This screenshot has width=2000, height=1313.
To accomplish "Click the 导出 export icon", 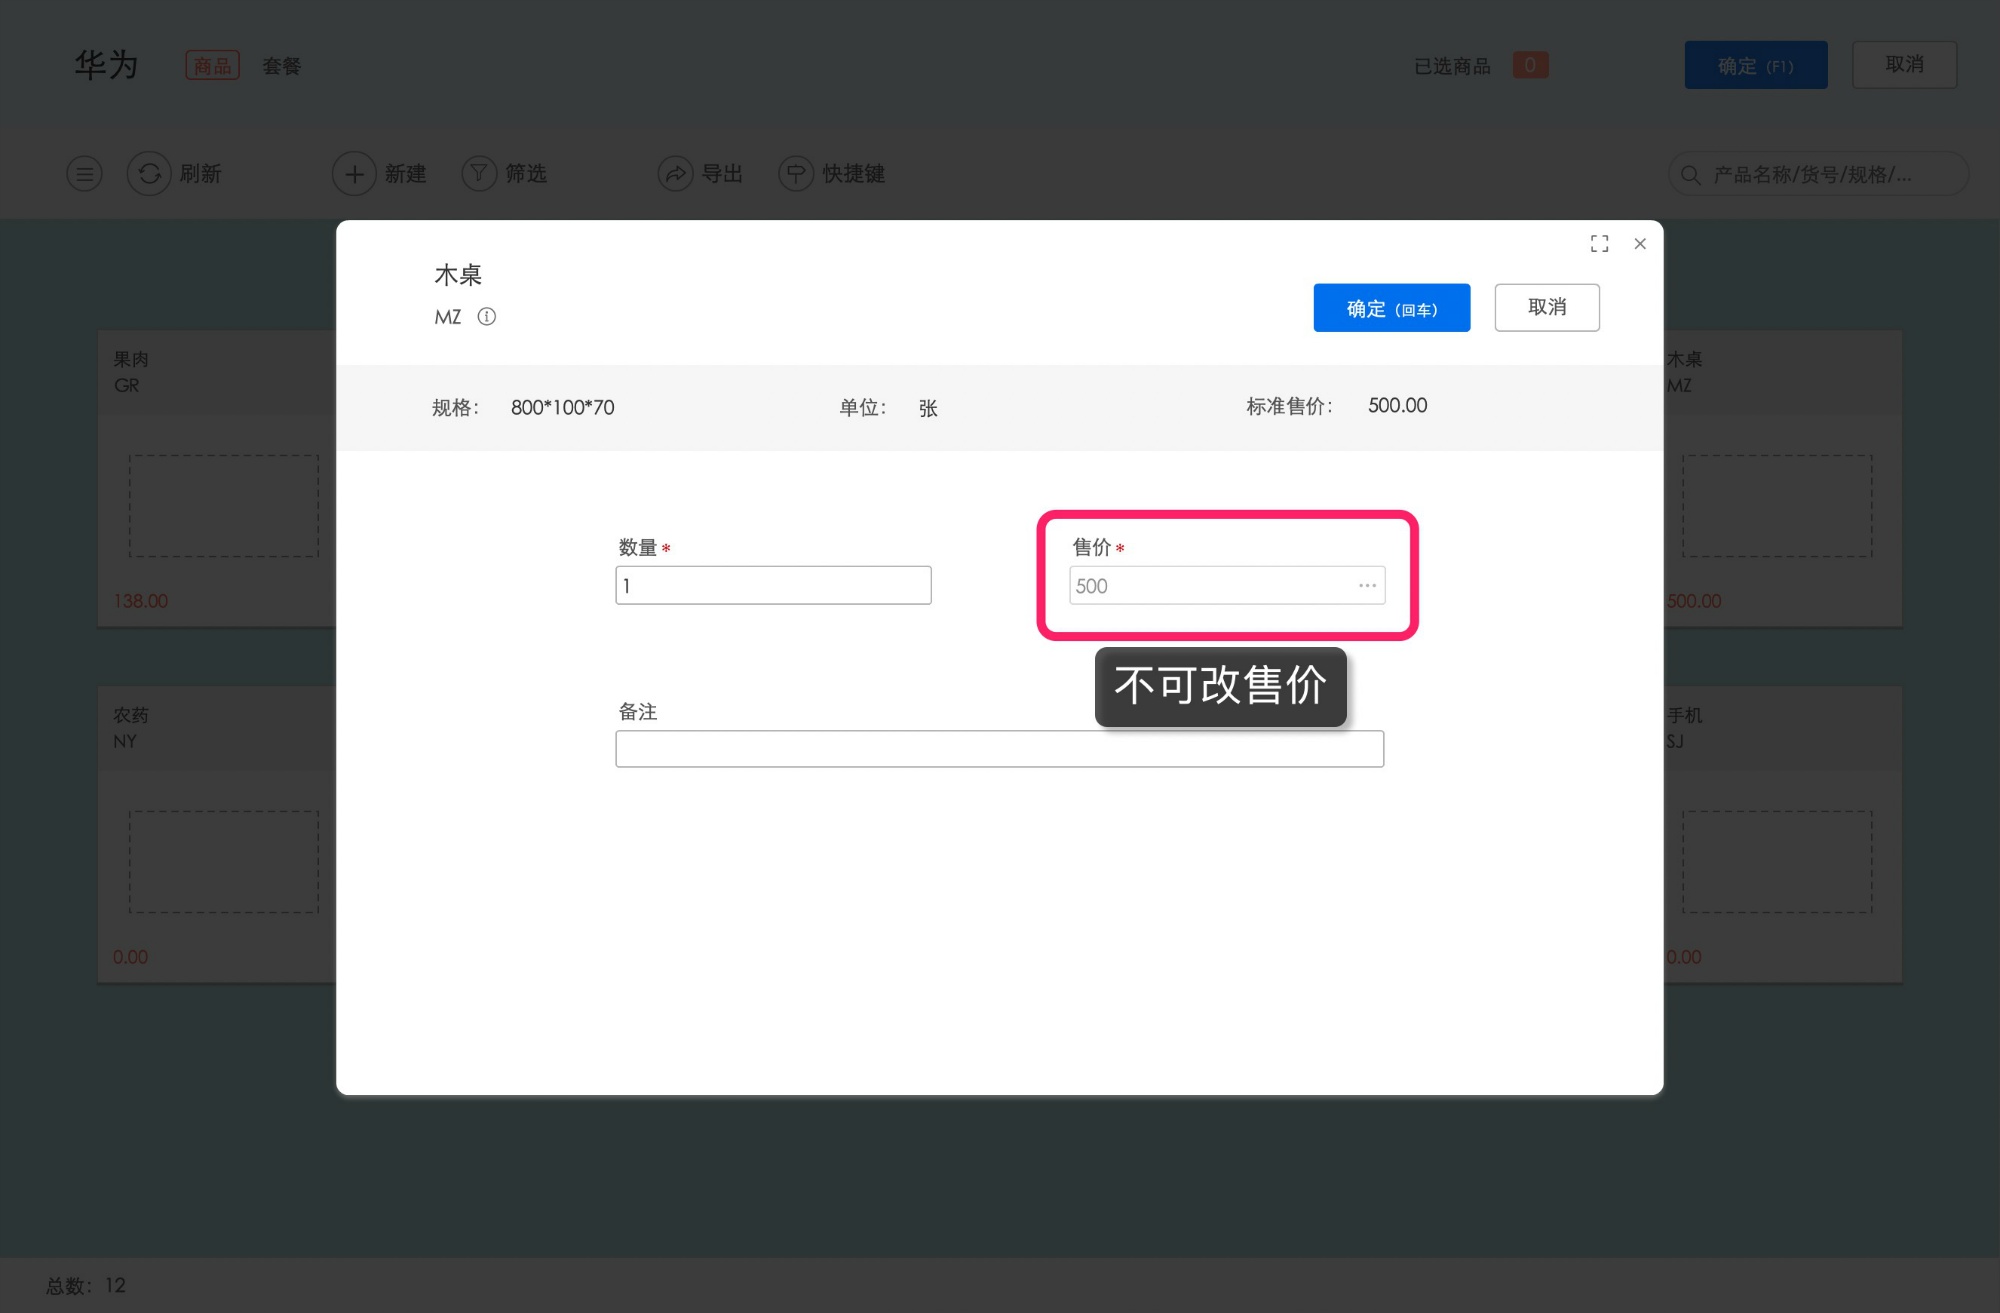I will tap(676, 173).
